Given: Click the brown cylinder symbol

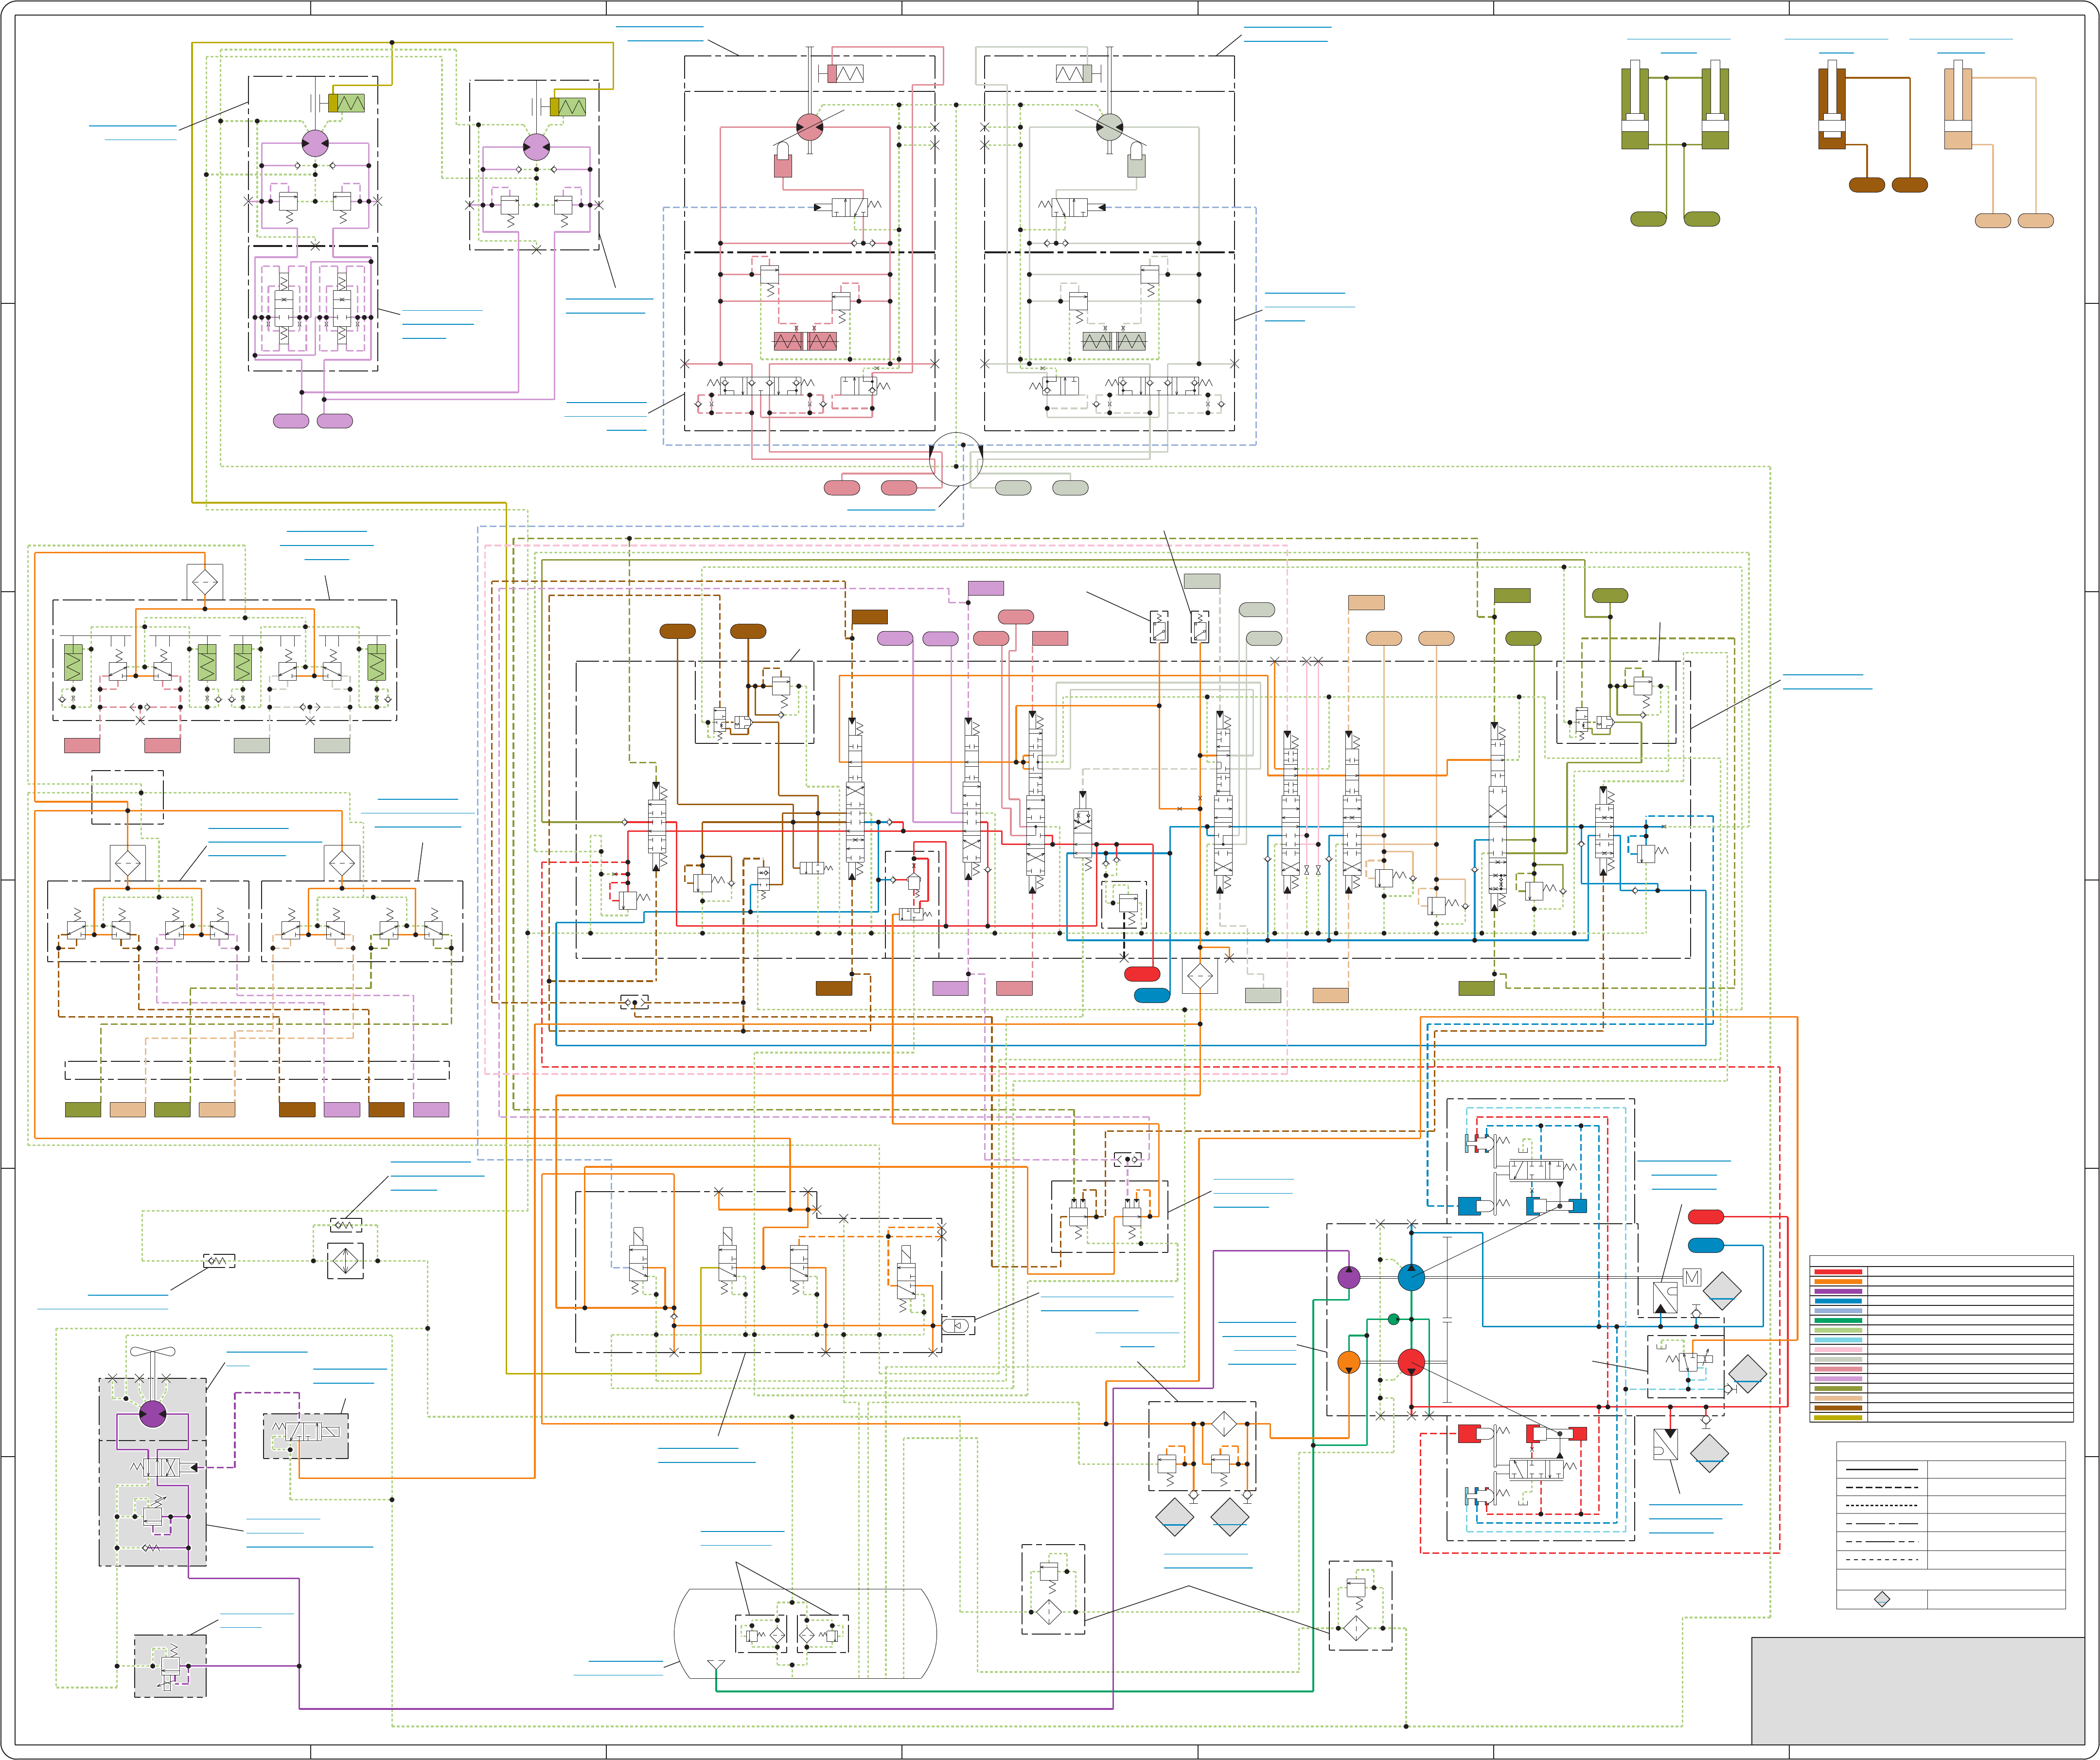Looking at the screenshot, I should [1832, 104].
